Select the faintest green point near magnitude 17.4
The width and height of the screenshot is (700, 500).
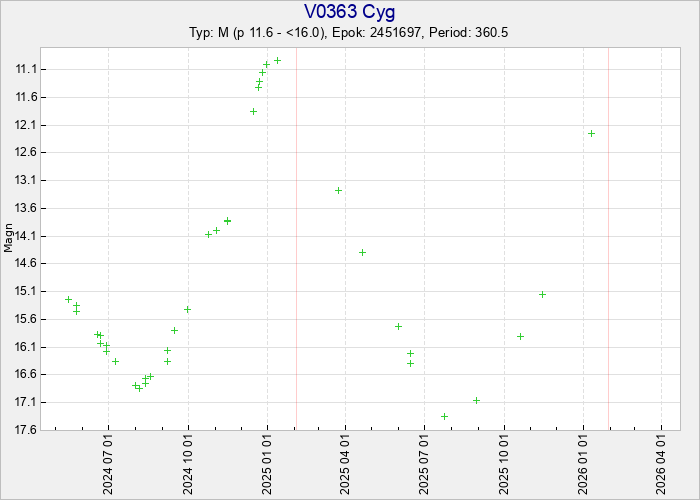point(444,416)
